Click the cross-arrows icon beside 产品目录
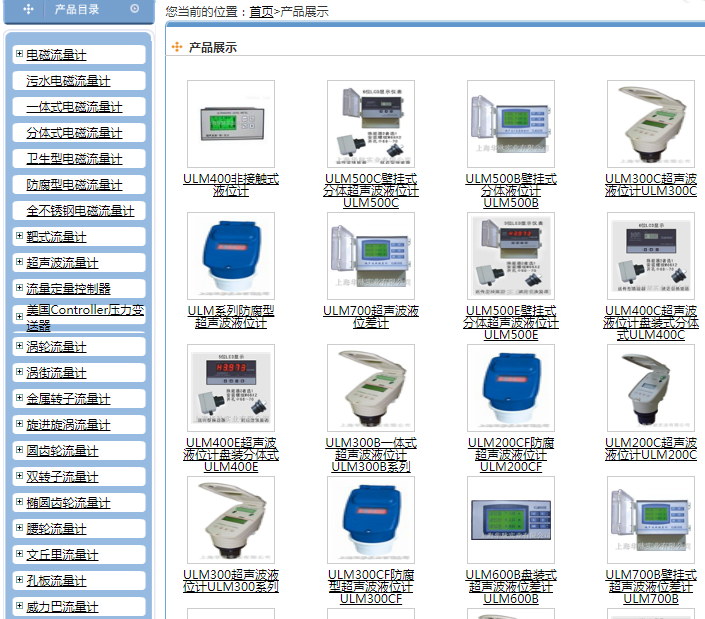The image size is (705, 619). pyautogui.click(x=28, y=9)
